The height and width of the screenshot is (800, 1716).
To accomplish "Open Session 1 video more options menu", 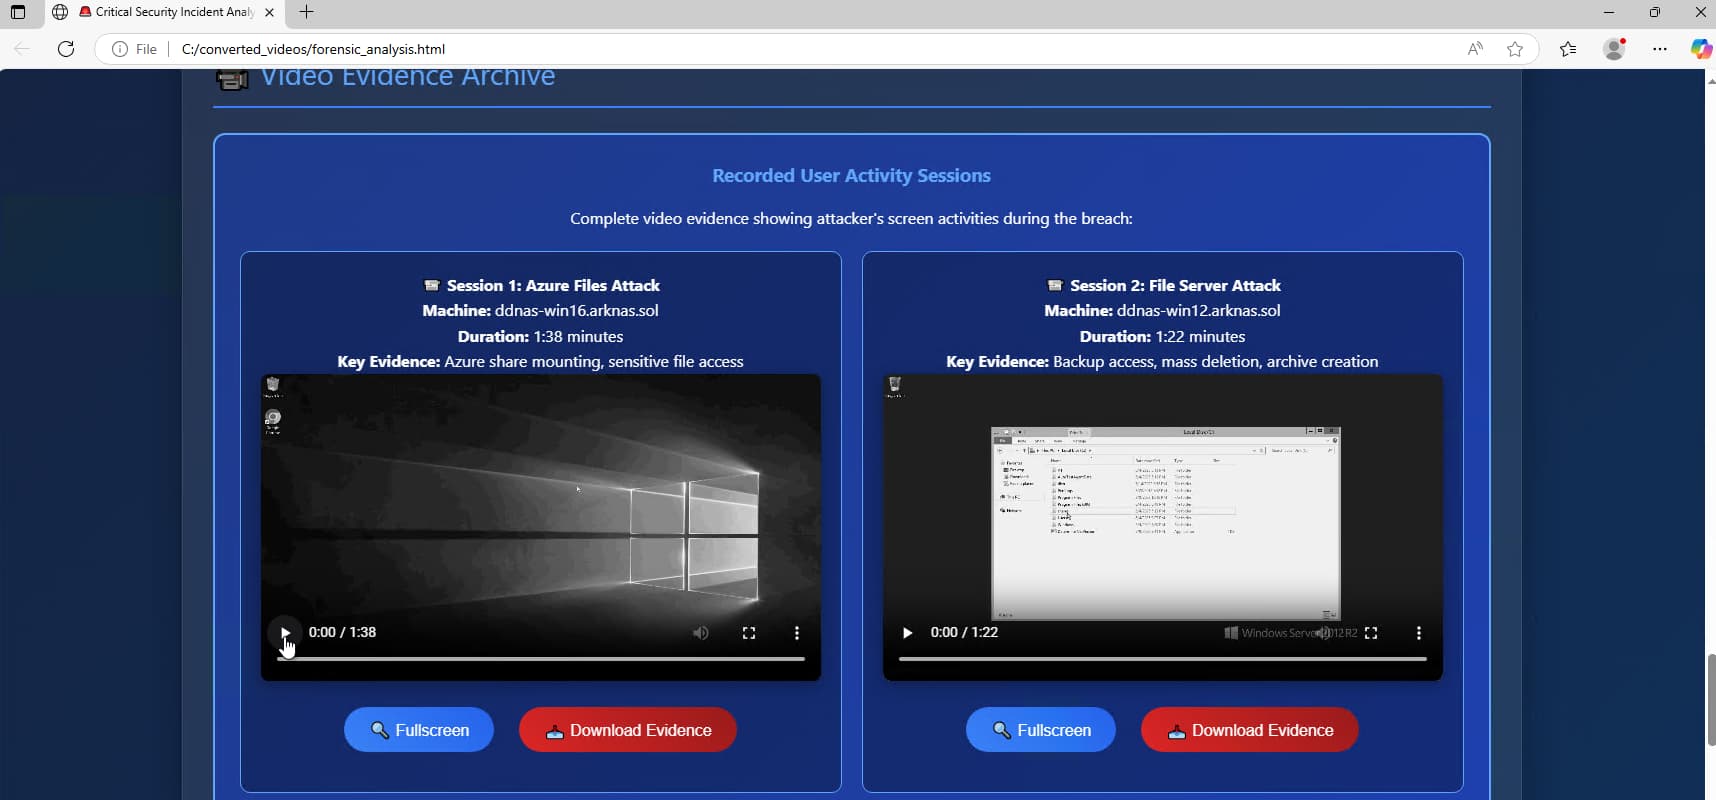I will coord(797,633).
